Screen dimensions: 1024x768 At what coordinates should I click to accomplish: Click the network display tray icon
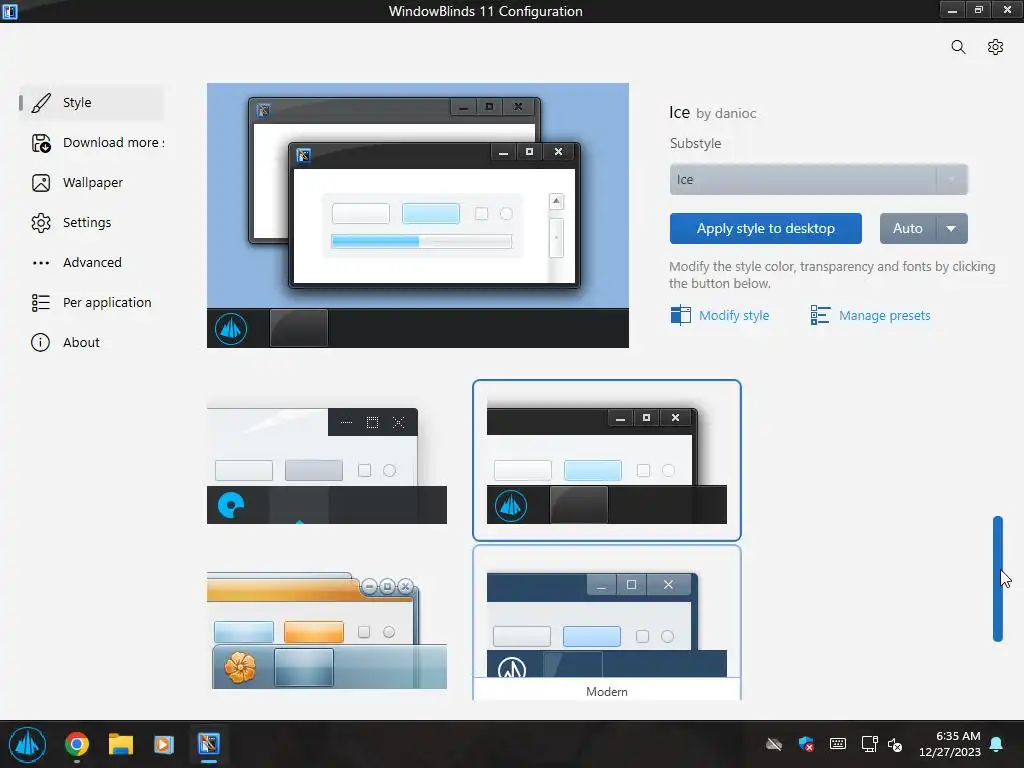point(869,744)
